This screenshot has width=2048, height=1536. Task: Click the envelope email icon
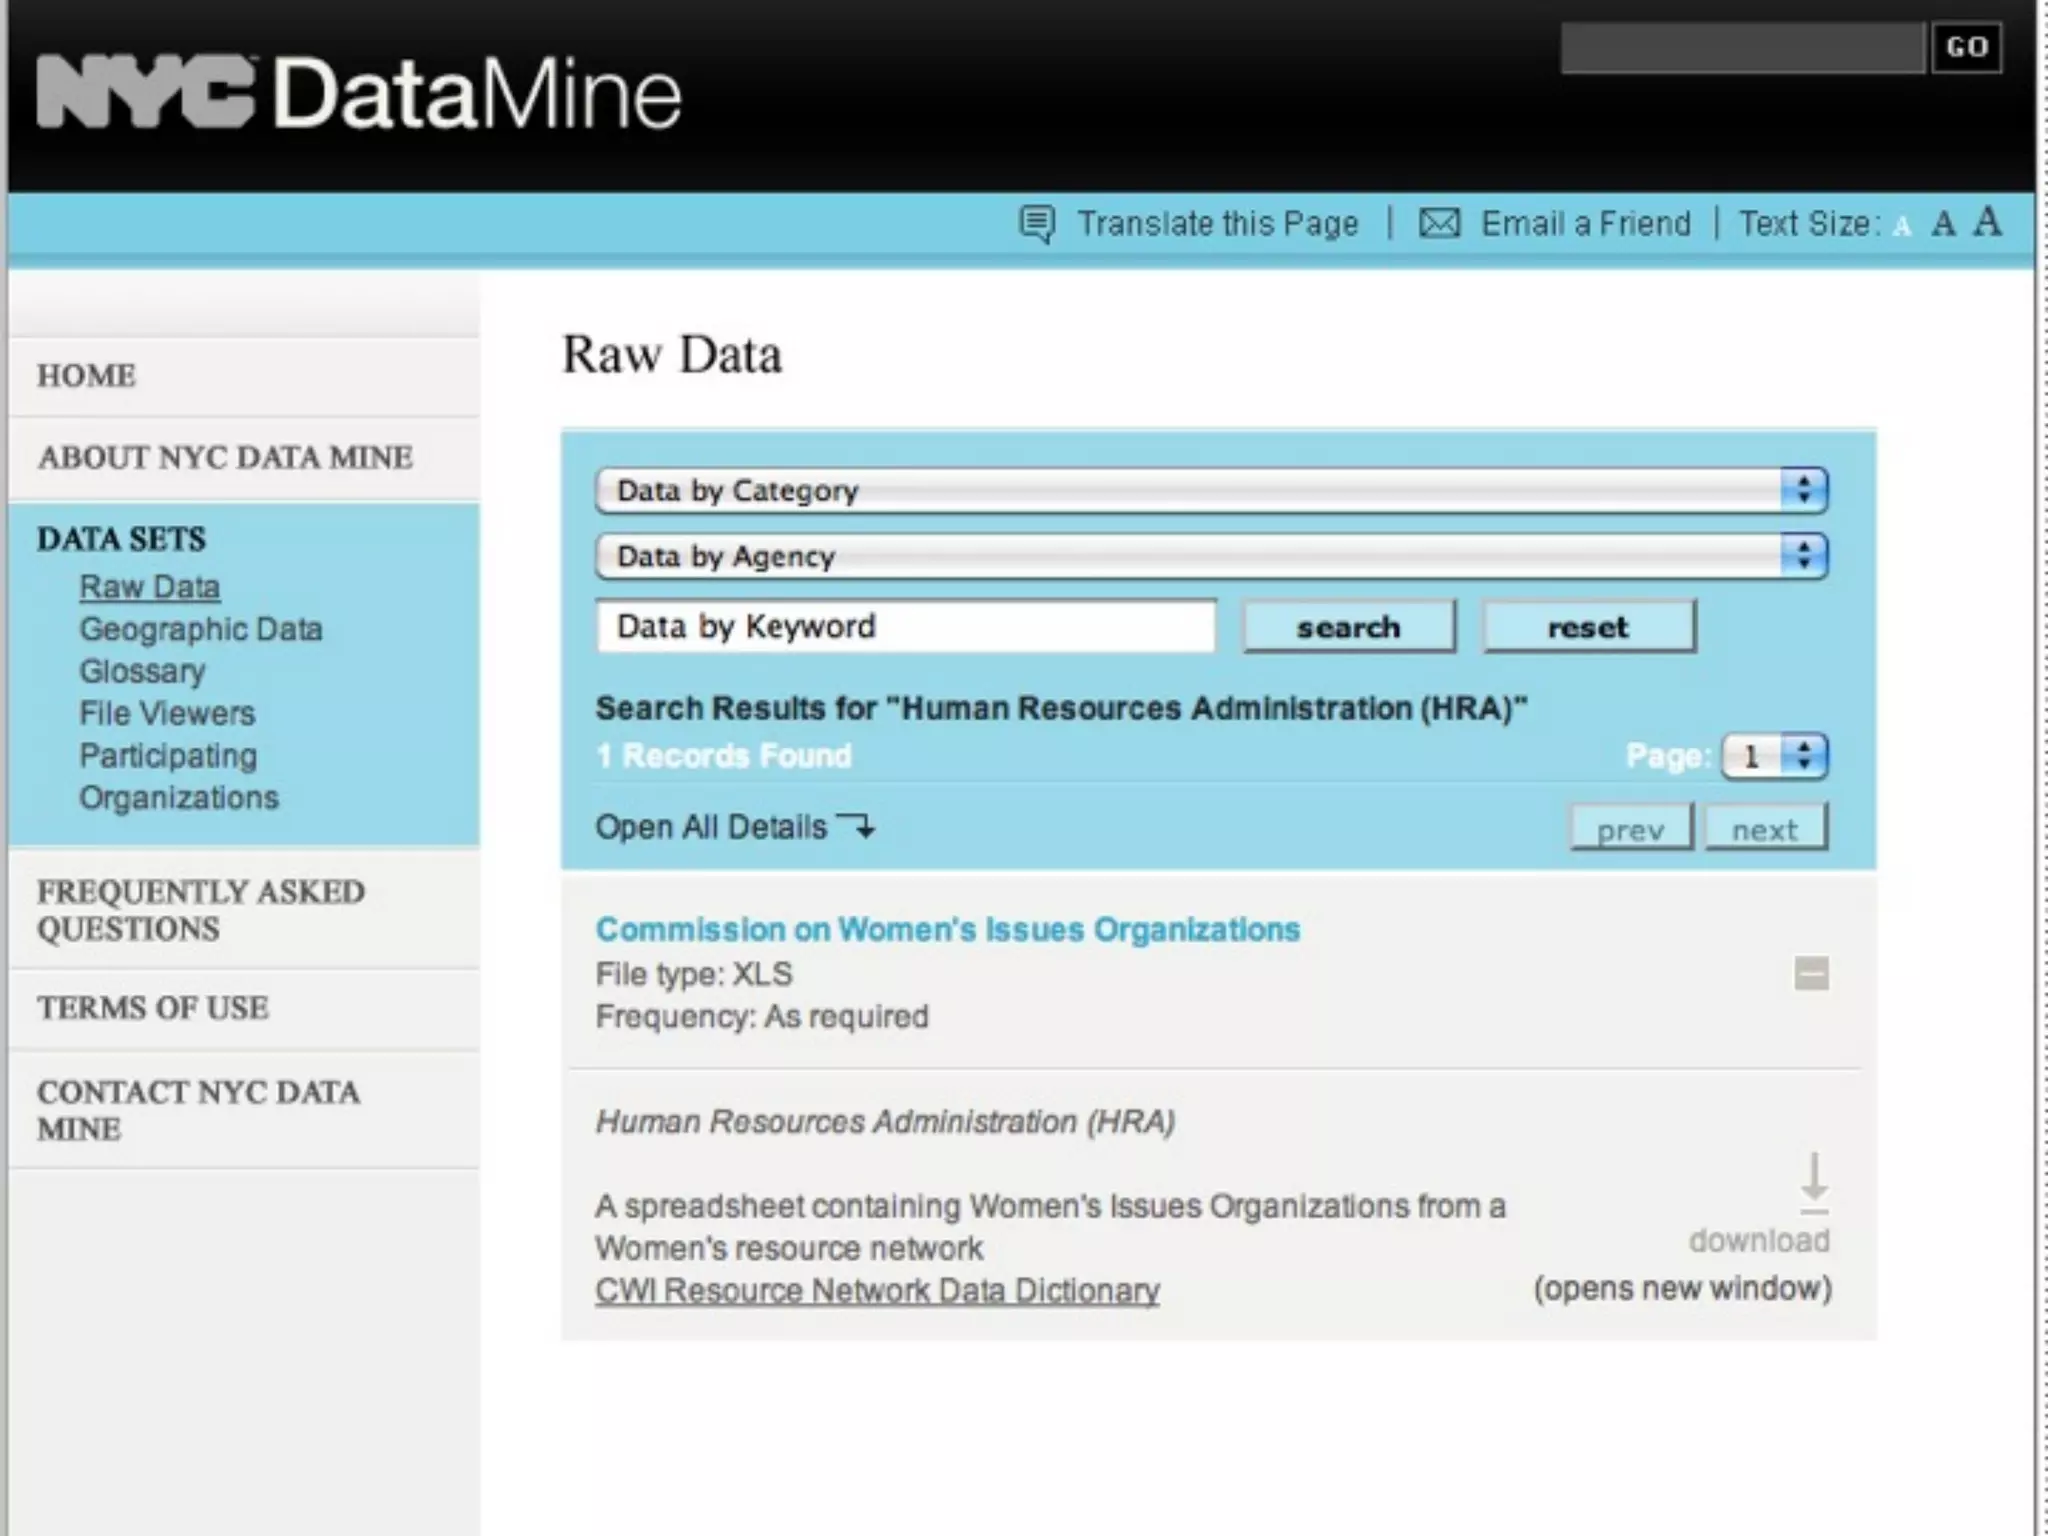(1439, 223)
